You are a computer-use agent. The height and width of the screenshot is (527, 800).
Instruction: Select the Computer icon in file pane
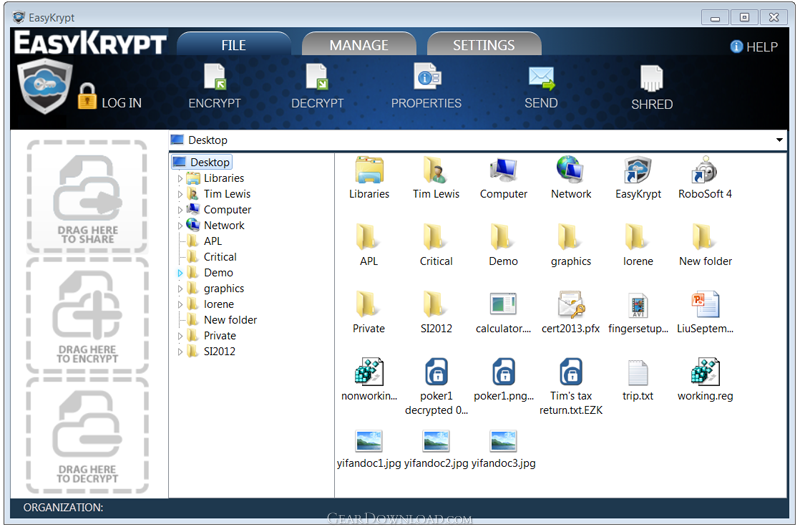(504, 171)
